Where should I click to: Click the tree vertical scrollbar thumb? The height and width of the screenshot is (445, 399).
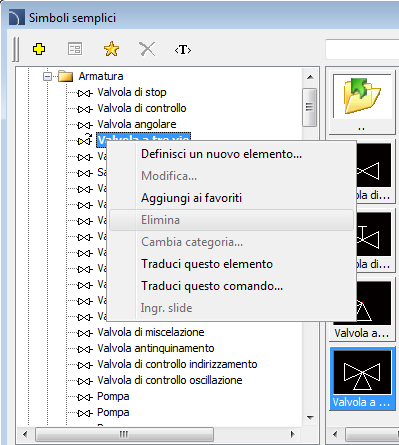point(310,107)
